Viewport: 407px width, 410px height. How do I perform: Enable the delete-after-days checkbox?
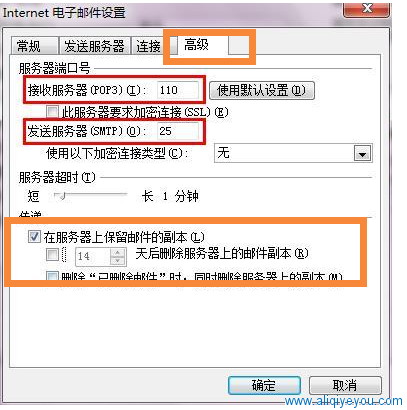[52, 255]
